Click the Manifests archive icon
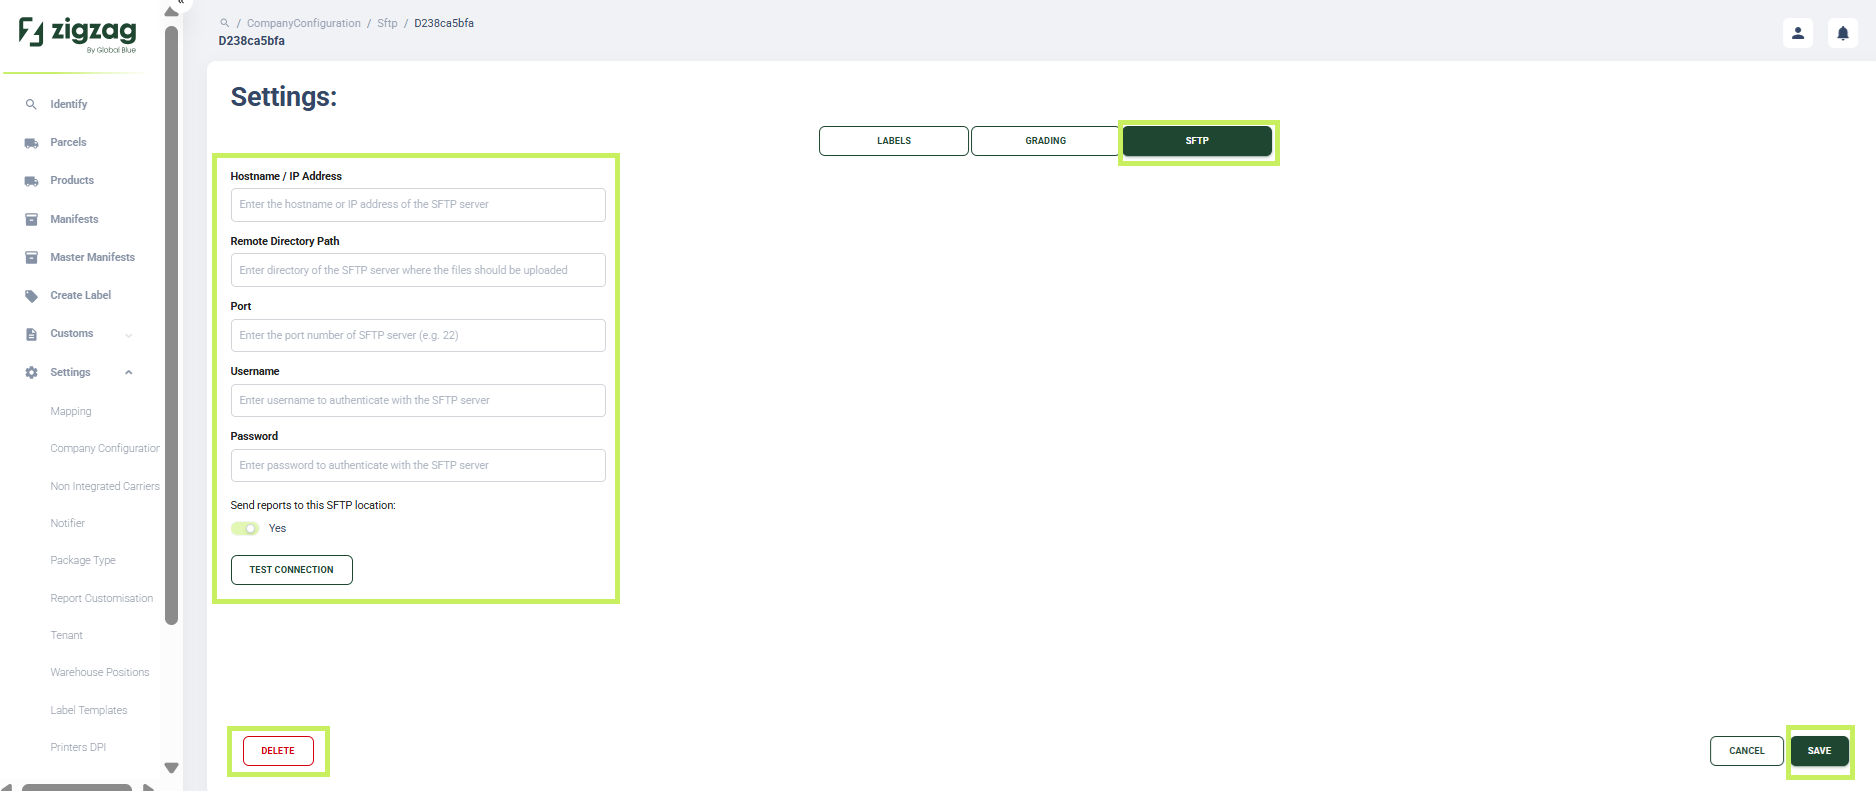 [31, 219]
